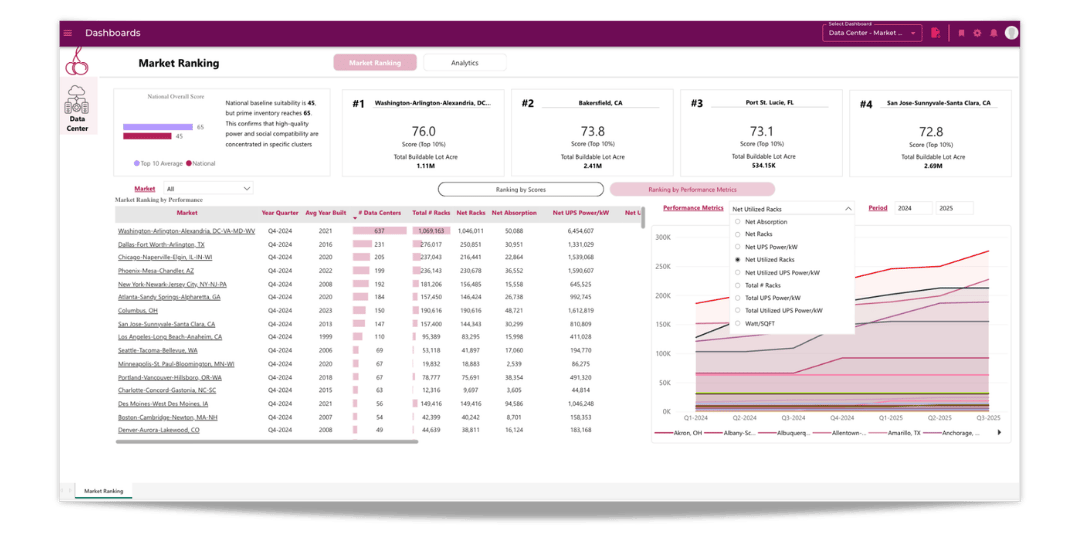1080x540 pixels.
Task: Click the table's horizontal scrollbar
Action: 266,441
